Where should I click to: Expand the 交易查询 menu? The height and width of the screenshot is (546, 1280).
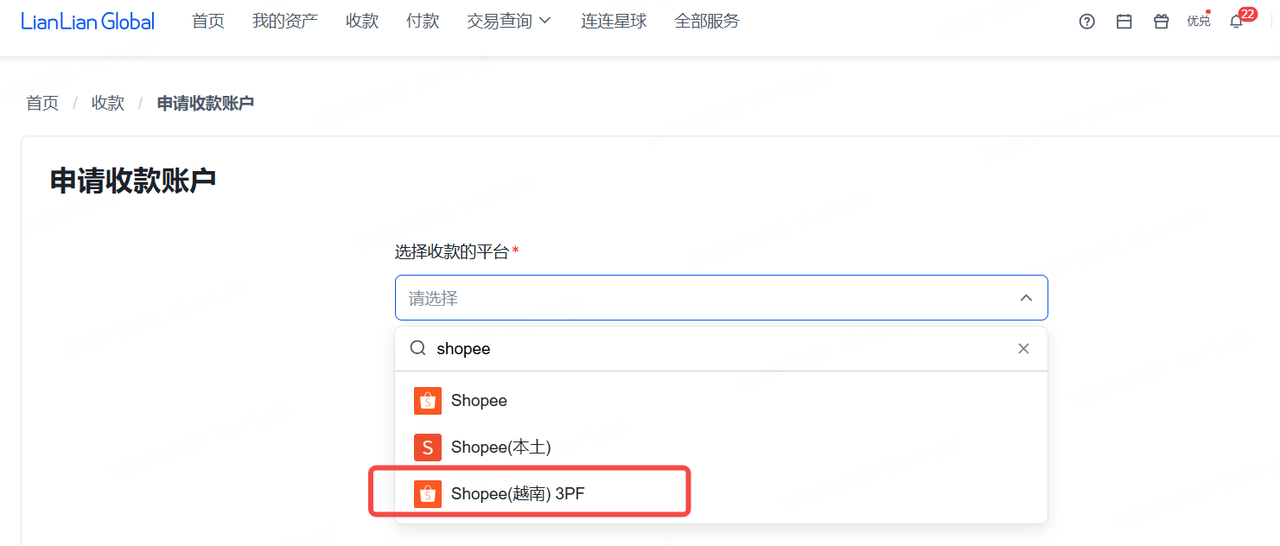point(508,21)
